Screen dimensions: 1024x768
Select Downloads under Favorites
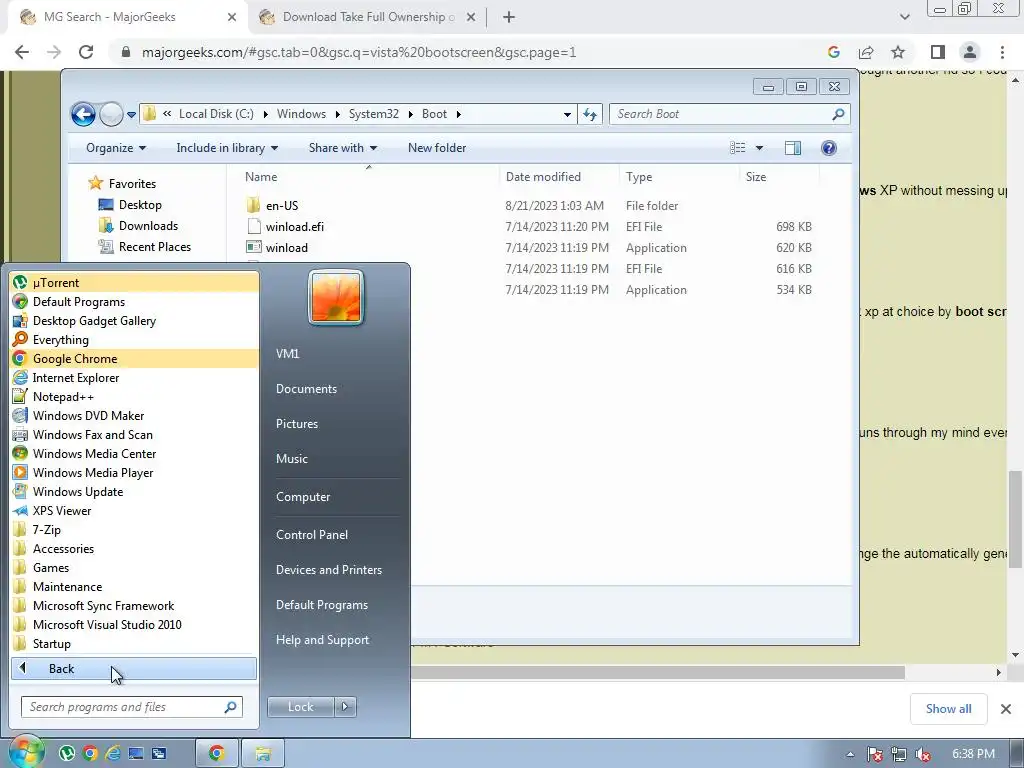tap(138, 226)
